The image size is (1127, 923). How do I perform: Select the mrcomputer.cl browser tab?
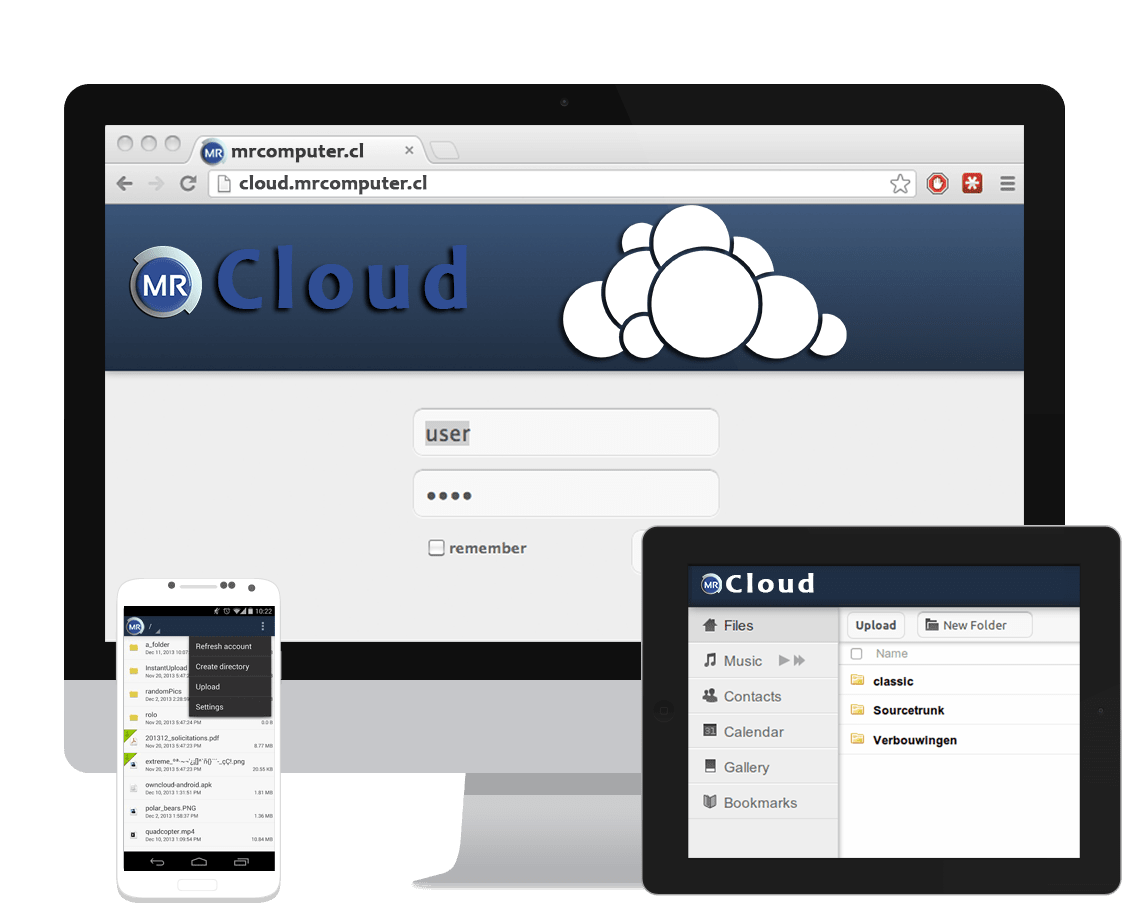tap(308, 151)
